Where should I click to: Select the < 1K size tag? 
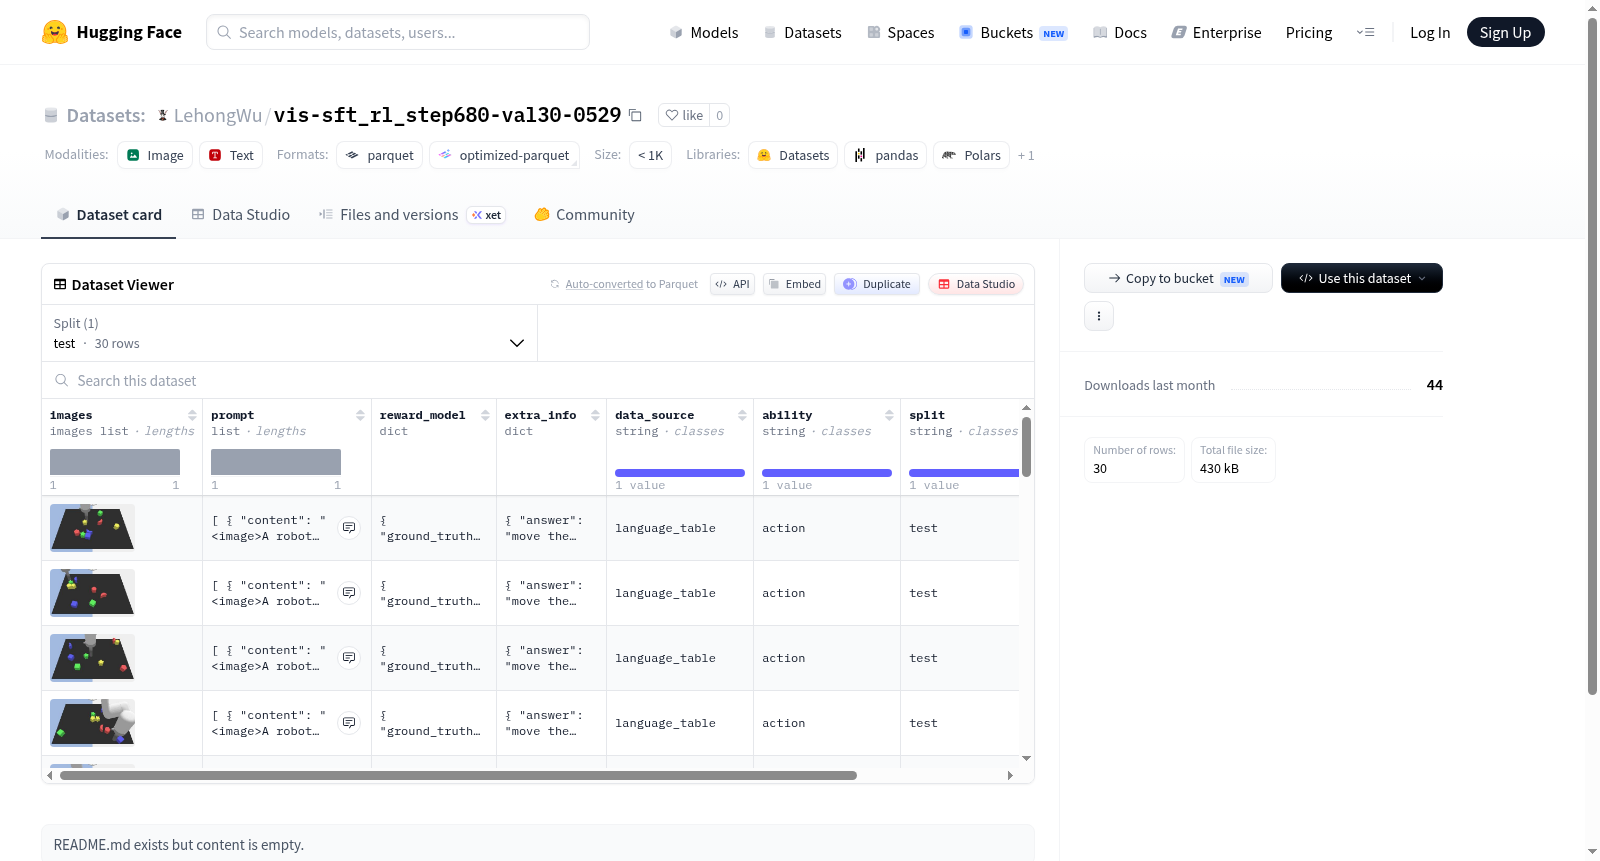pos(650,155)
